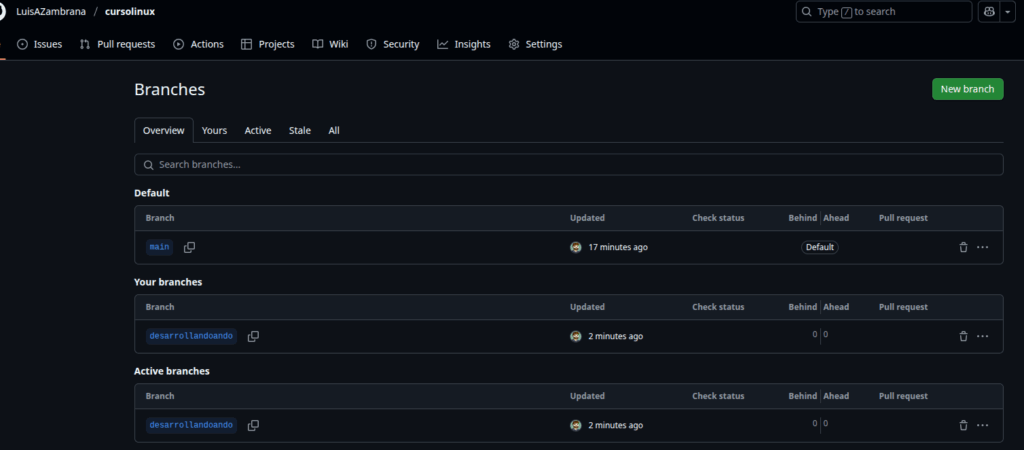
Task: Open the main branch link
Action: (160, 247)
